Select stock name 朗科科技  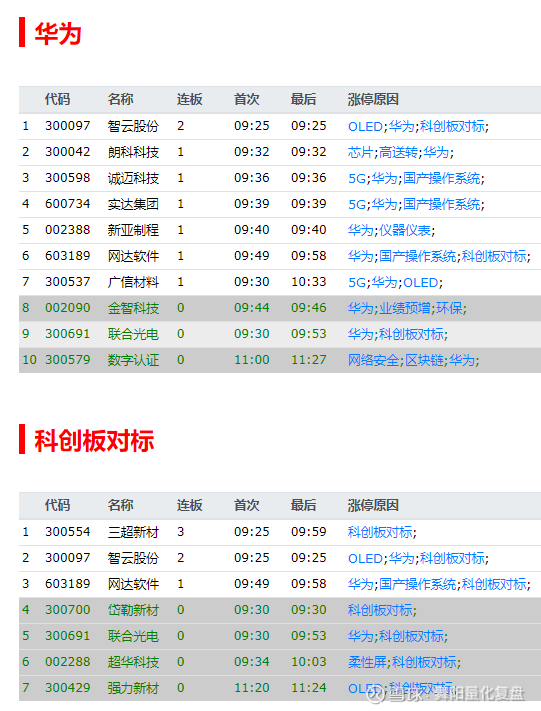tap(133, 152)
